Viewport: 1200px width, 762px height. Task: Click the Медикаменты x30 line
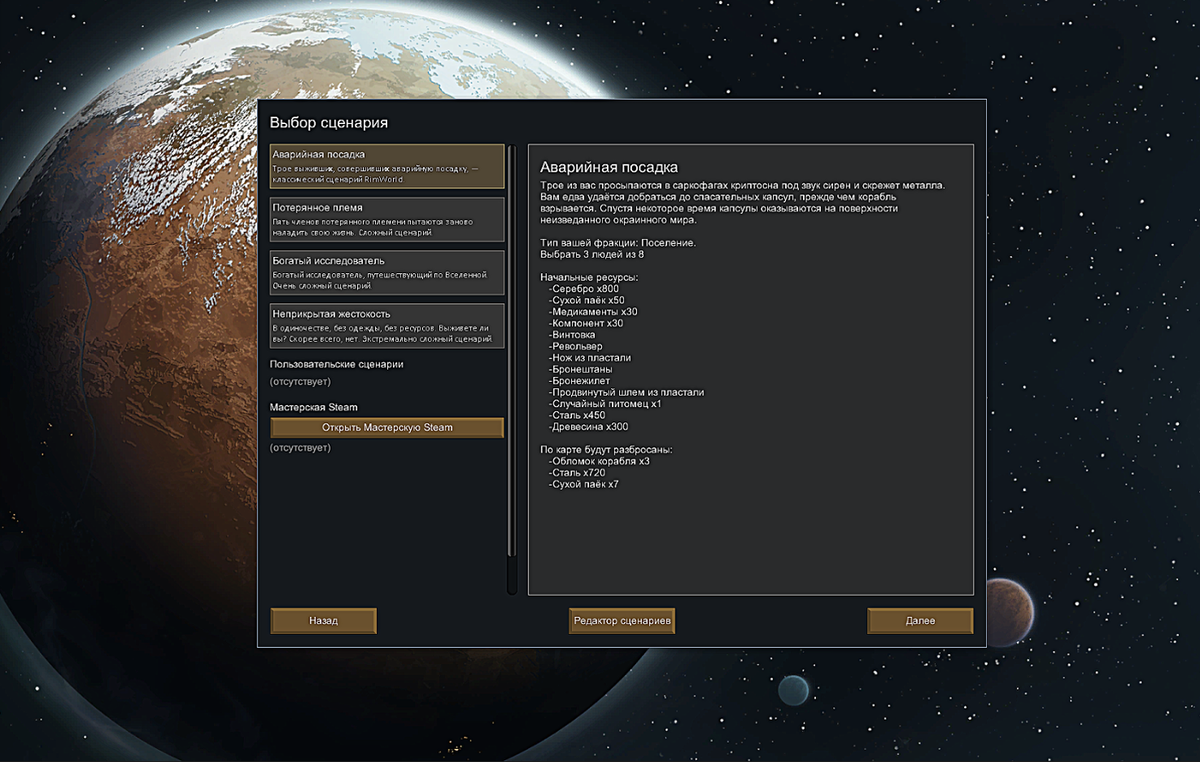pos(593,312)
